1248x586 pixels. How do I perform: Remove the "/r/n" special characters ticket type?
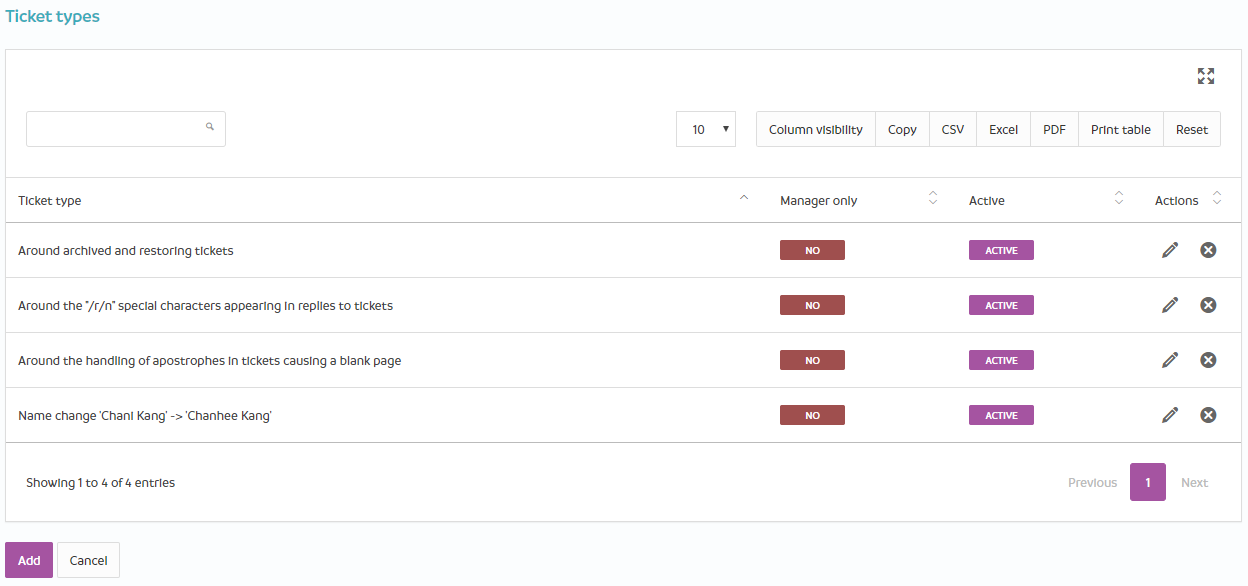pyautogui.click(x=1208, y=305)
